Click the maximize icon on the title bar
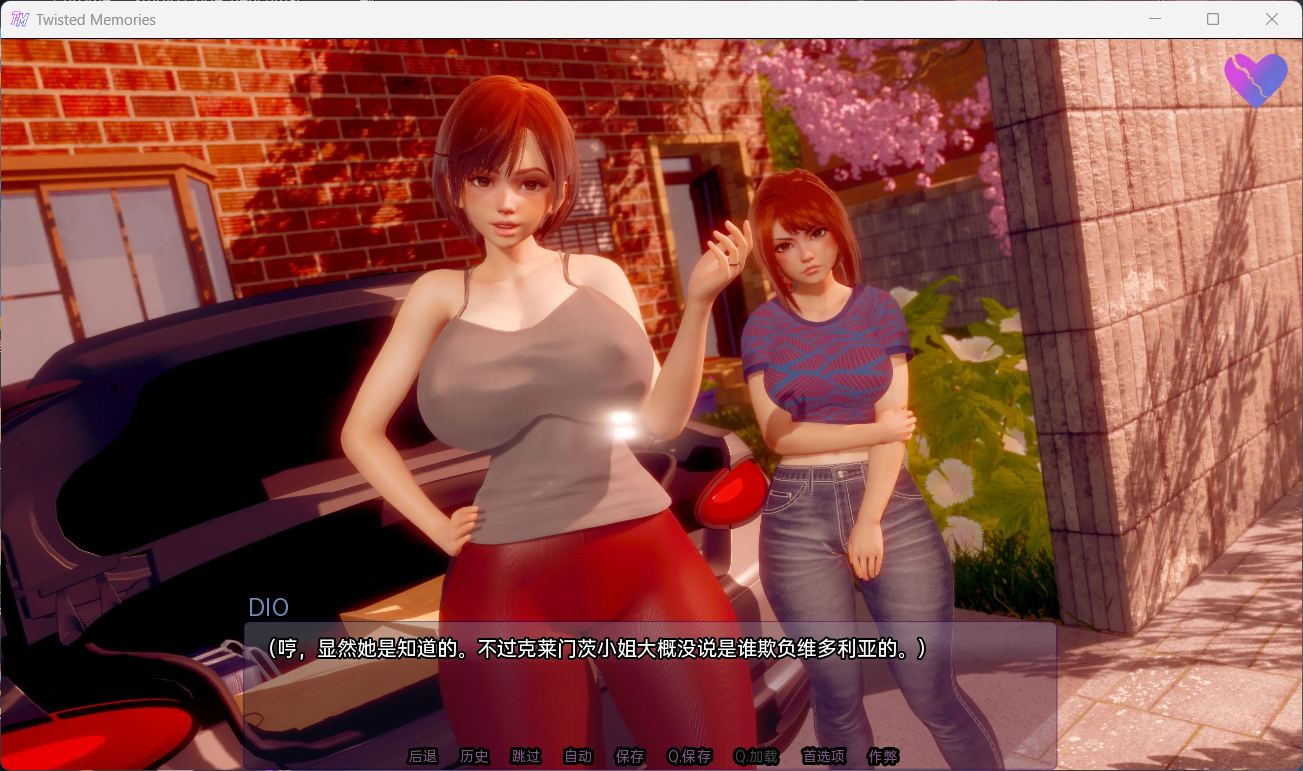The image size is (1303, 771). [1212, 19]
